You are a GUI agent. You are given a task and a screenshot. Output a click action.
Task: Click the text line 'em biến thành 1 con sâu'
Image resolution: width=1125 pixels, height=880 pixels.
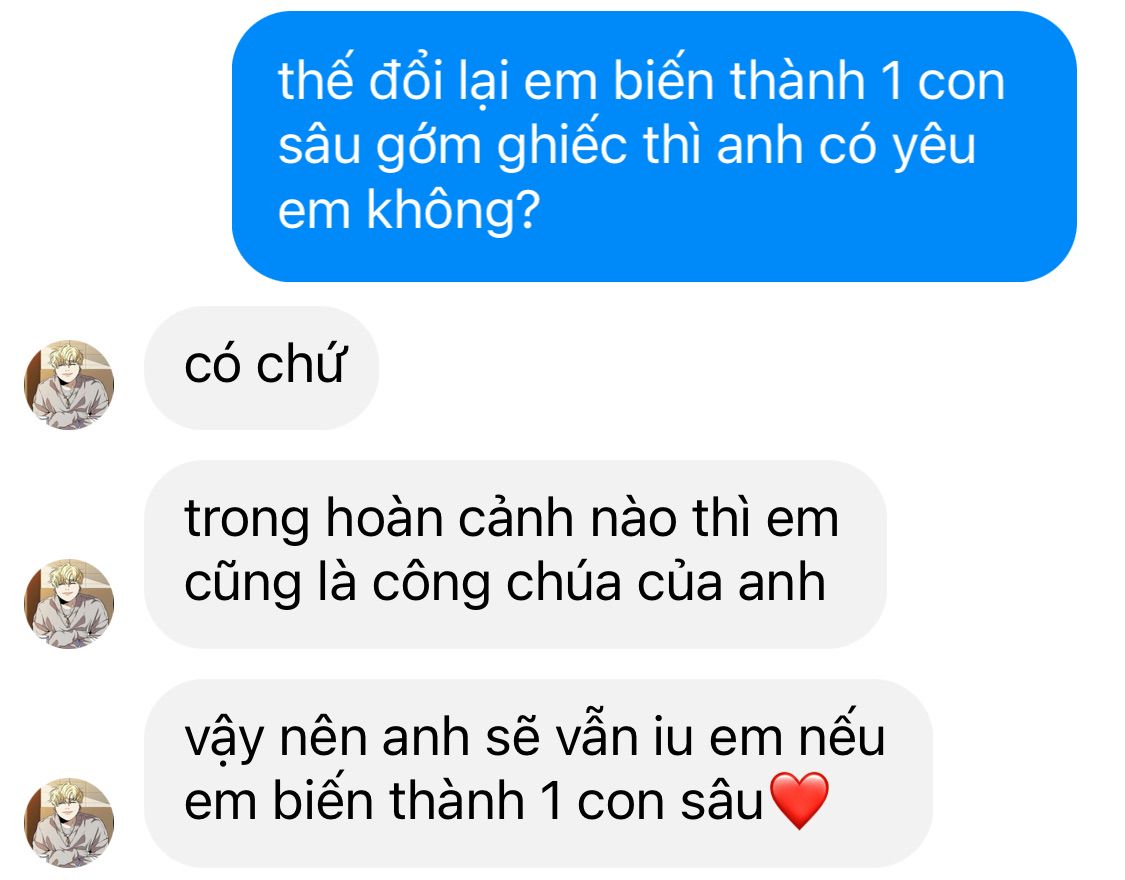474,801
